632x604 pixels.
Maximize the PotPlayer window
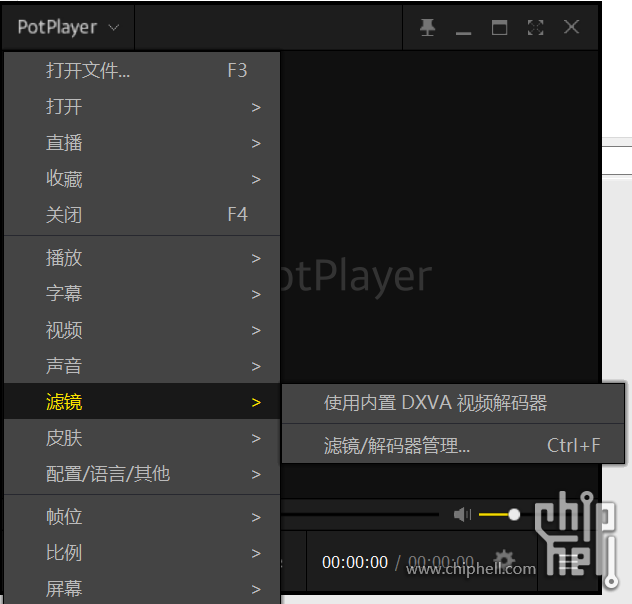pyautogui.click(x=499, y=28)
